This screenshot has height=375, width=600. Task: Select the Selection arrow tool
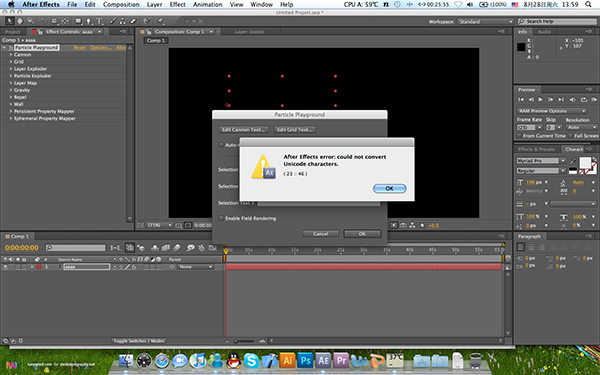coord(10,21)
